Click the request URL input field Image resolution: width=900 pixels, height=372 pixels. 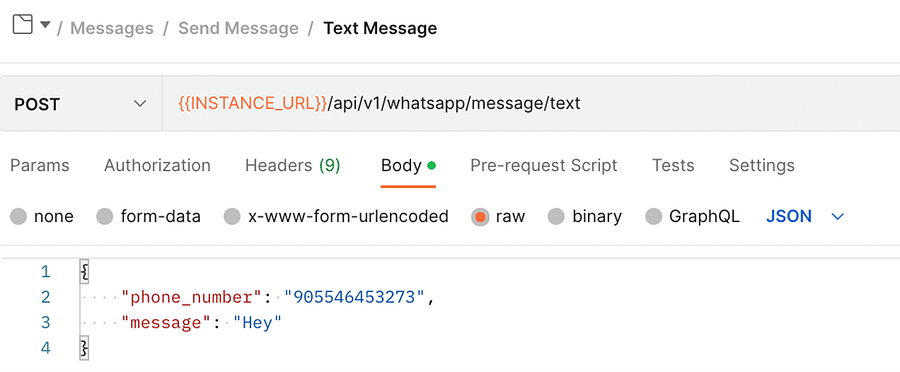tap(531, 104)
